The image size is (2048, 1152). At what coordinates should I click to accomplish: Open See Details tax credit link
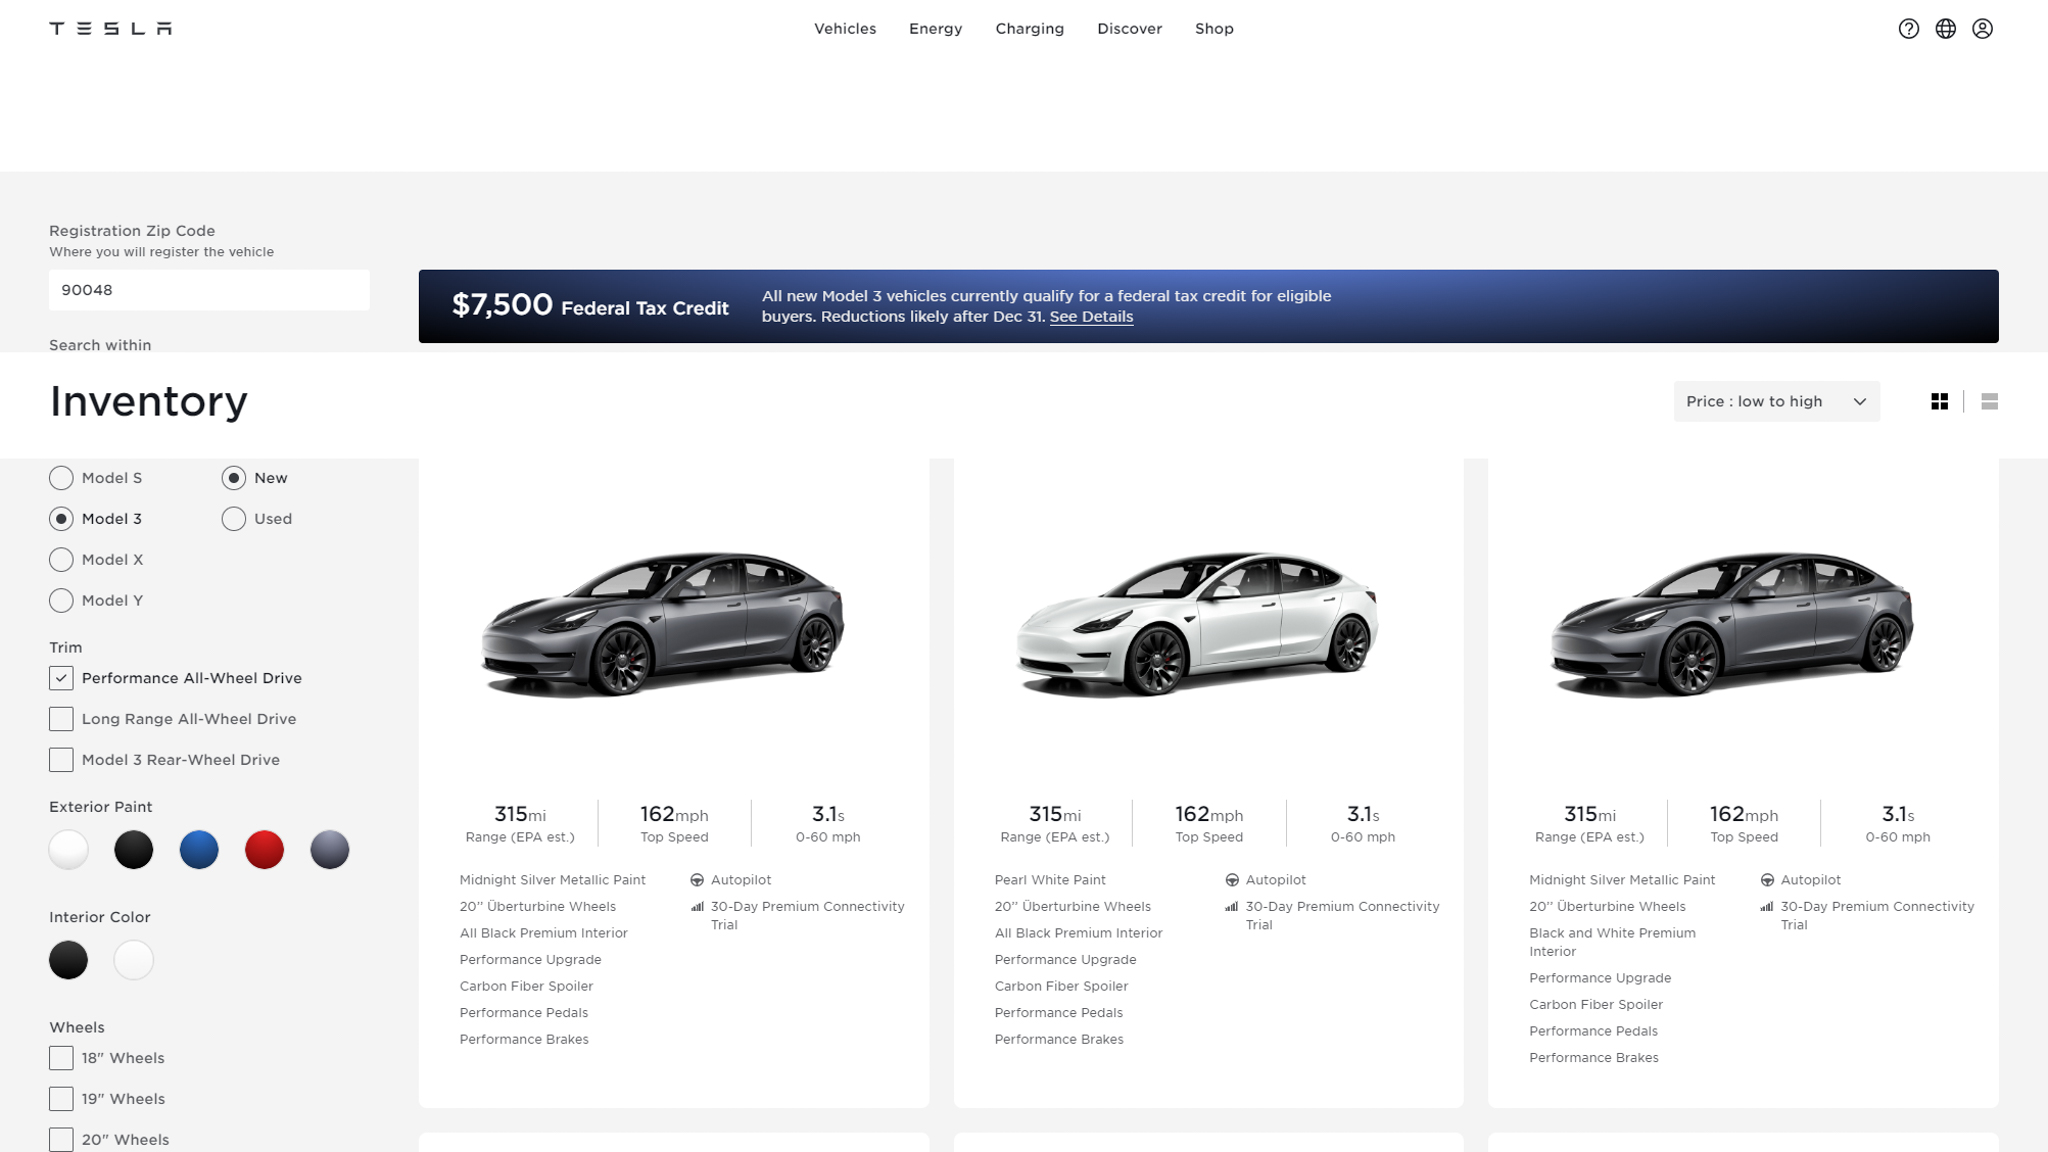pos(1091,317)
